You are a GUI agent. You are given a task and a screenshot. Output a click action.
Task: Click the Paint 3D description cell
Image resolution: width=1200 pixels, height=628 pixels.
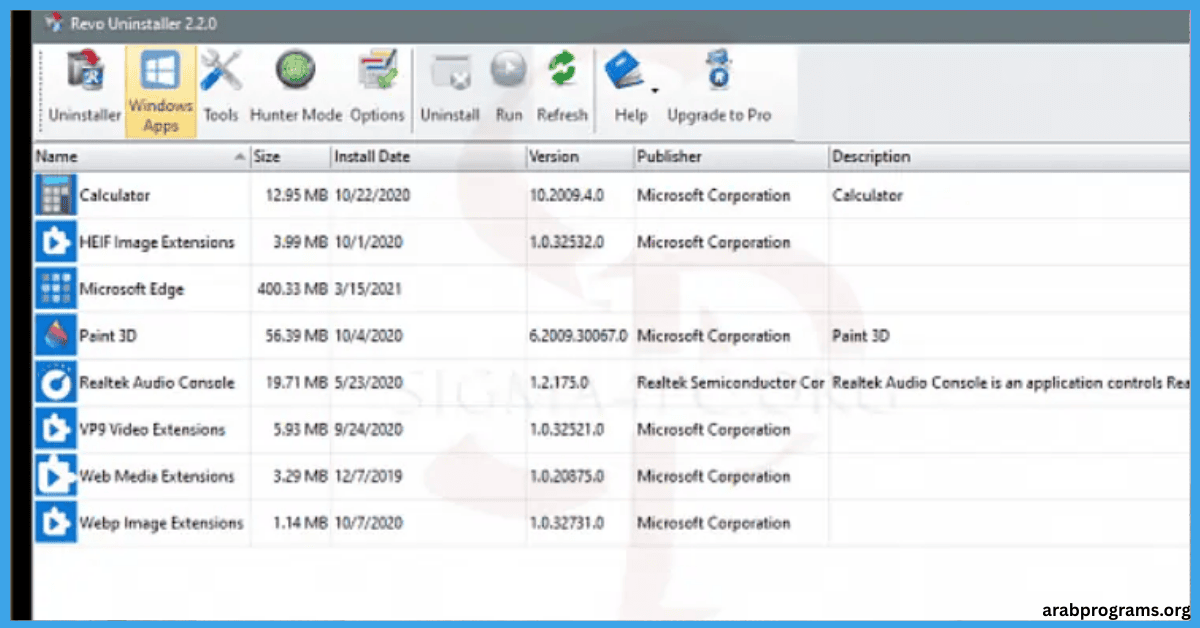[862, 337]
